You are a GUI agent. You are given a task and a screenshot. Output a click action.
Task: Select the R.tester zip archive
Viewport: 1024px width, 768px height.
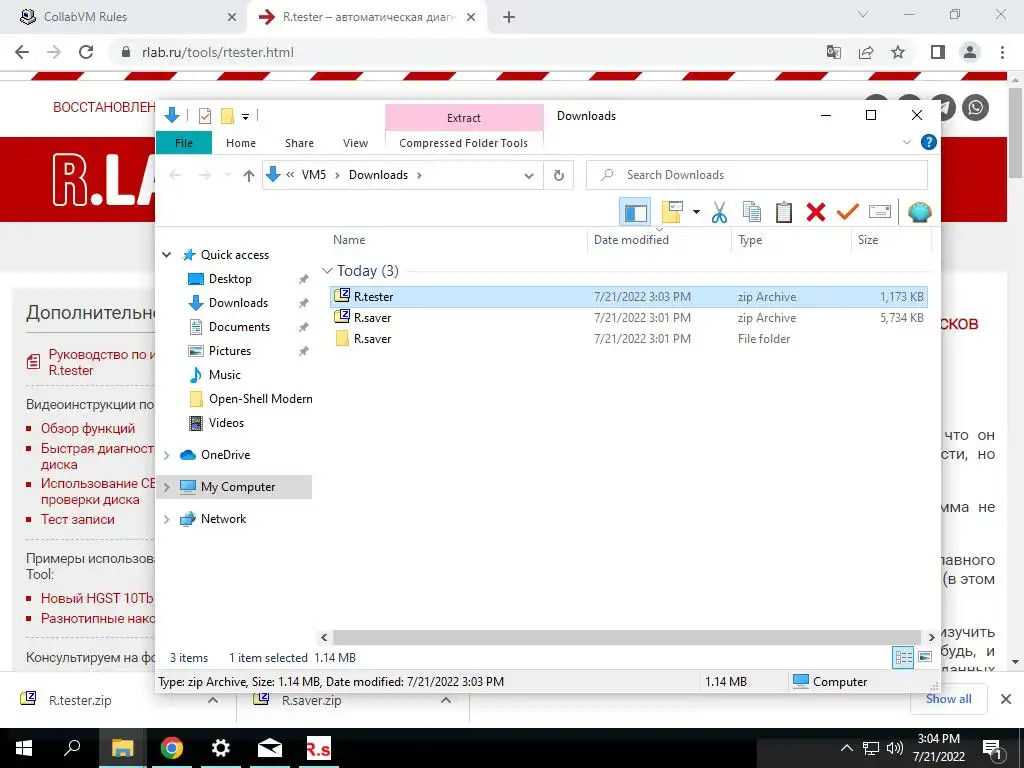(628, 296)
